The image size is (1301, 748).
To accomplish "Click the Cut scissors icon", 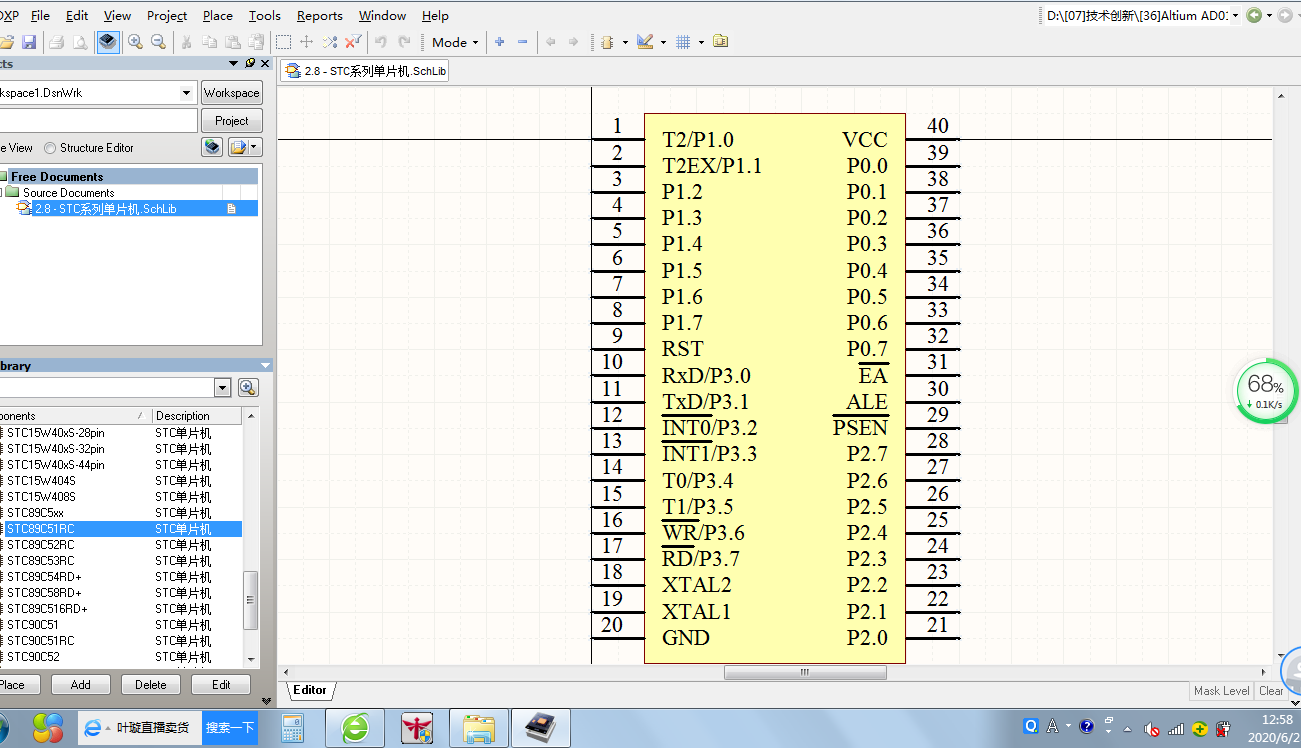I will (x=186, y=42).
